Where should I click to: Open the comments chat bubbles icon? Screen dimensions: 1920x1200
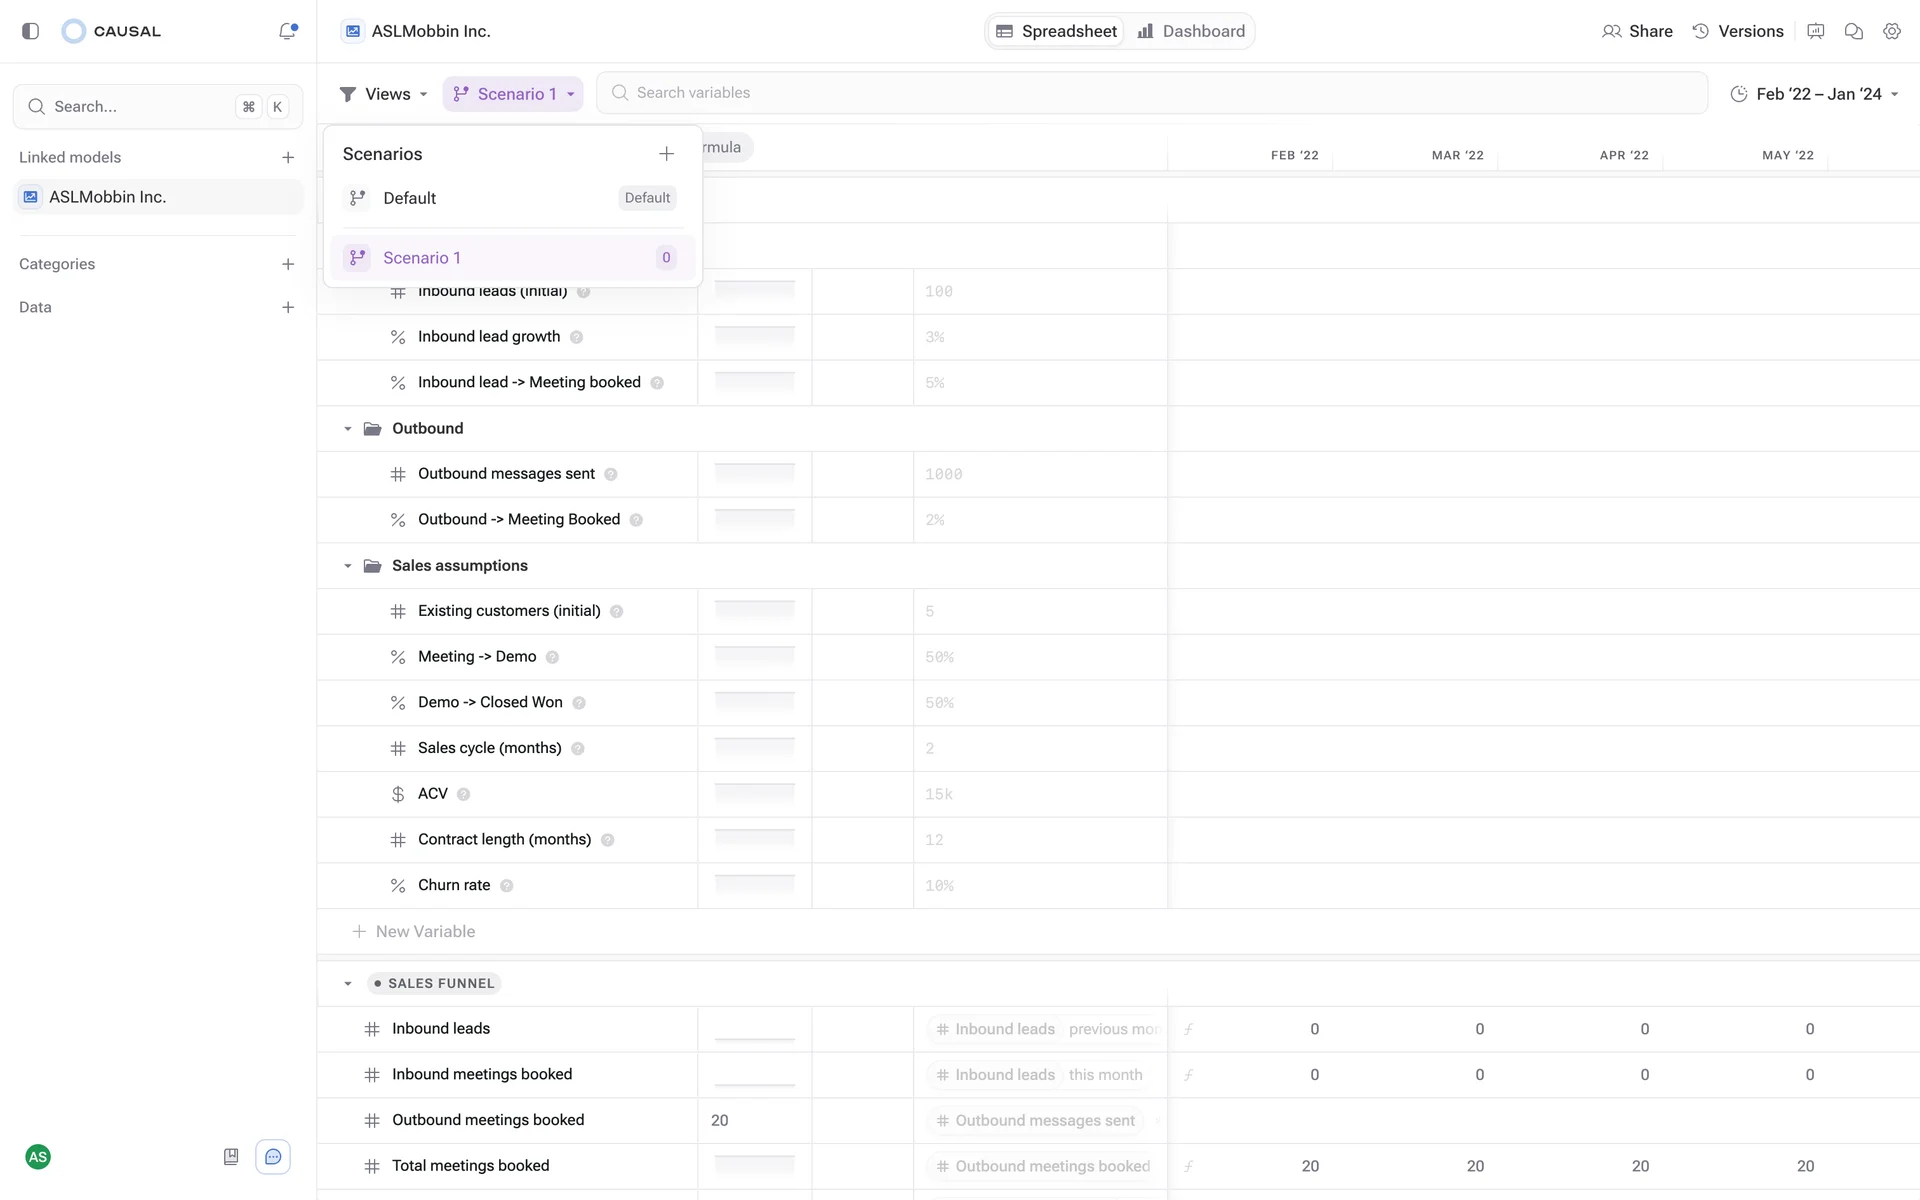point(1853,31)
